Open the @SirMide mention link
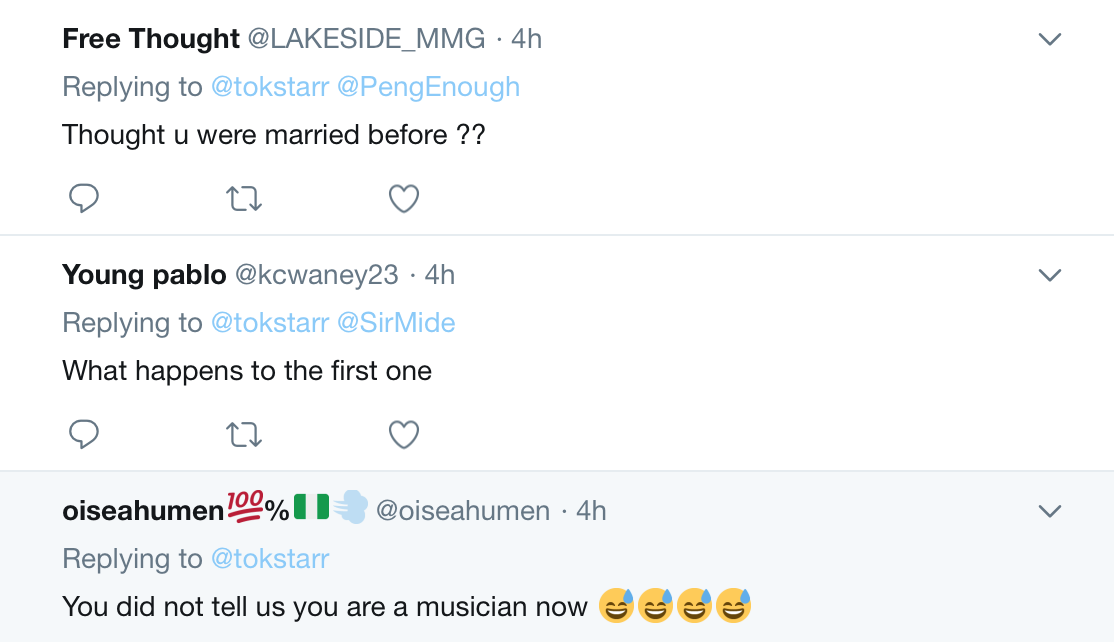The width and height of the screenshot is (1114, 642). tap(396, 322)
